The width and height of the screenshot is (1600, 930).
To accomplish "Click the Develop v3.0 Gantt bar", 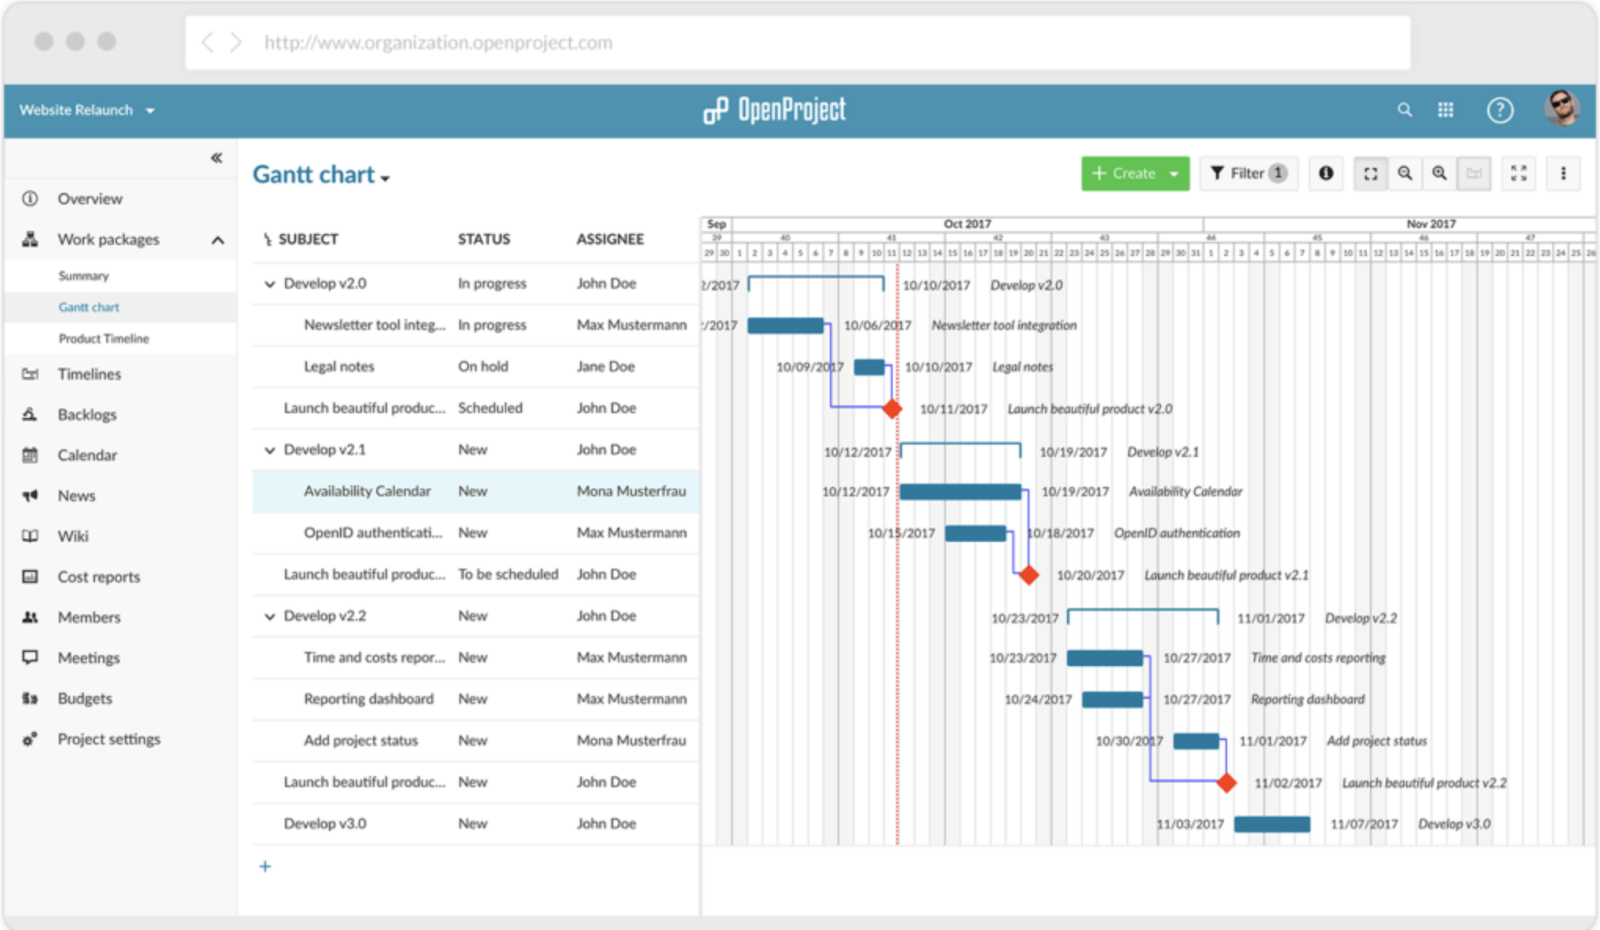I will click(x=1272, y=824).
